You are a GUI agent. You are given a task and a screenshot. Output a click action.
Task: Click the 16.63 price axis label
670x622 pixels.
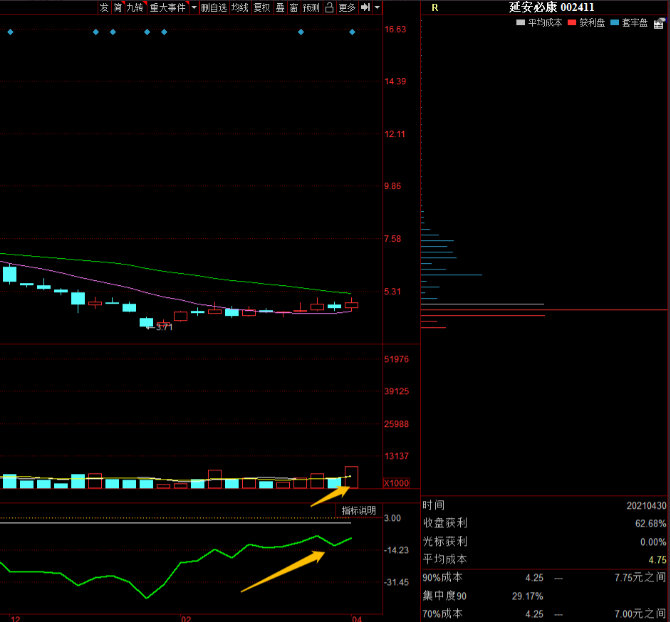pos(395,29)
